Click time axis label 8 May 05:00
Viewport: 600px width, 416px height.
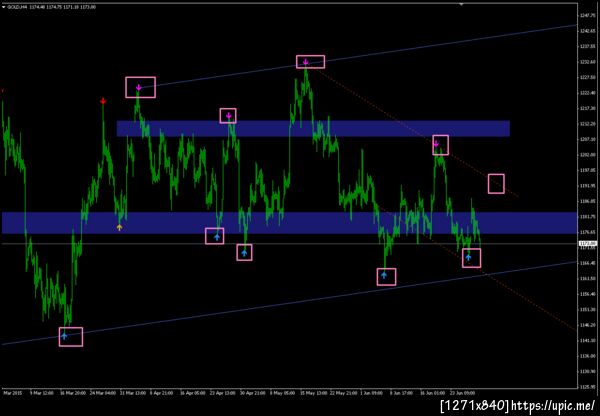(x=282, y=393)
